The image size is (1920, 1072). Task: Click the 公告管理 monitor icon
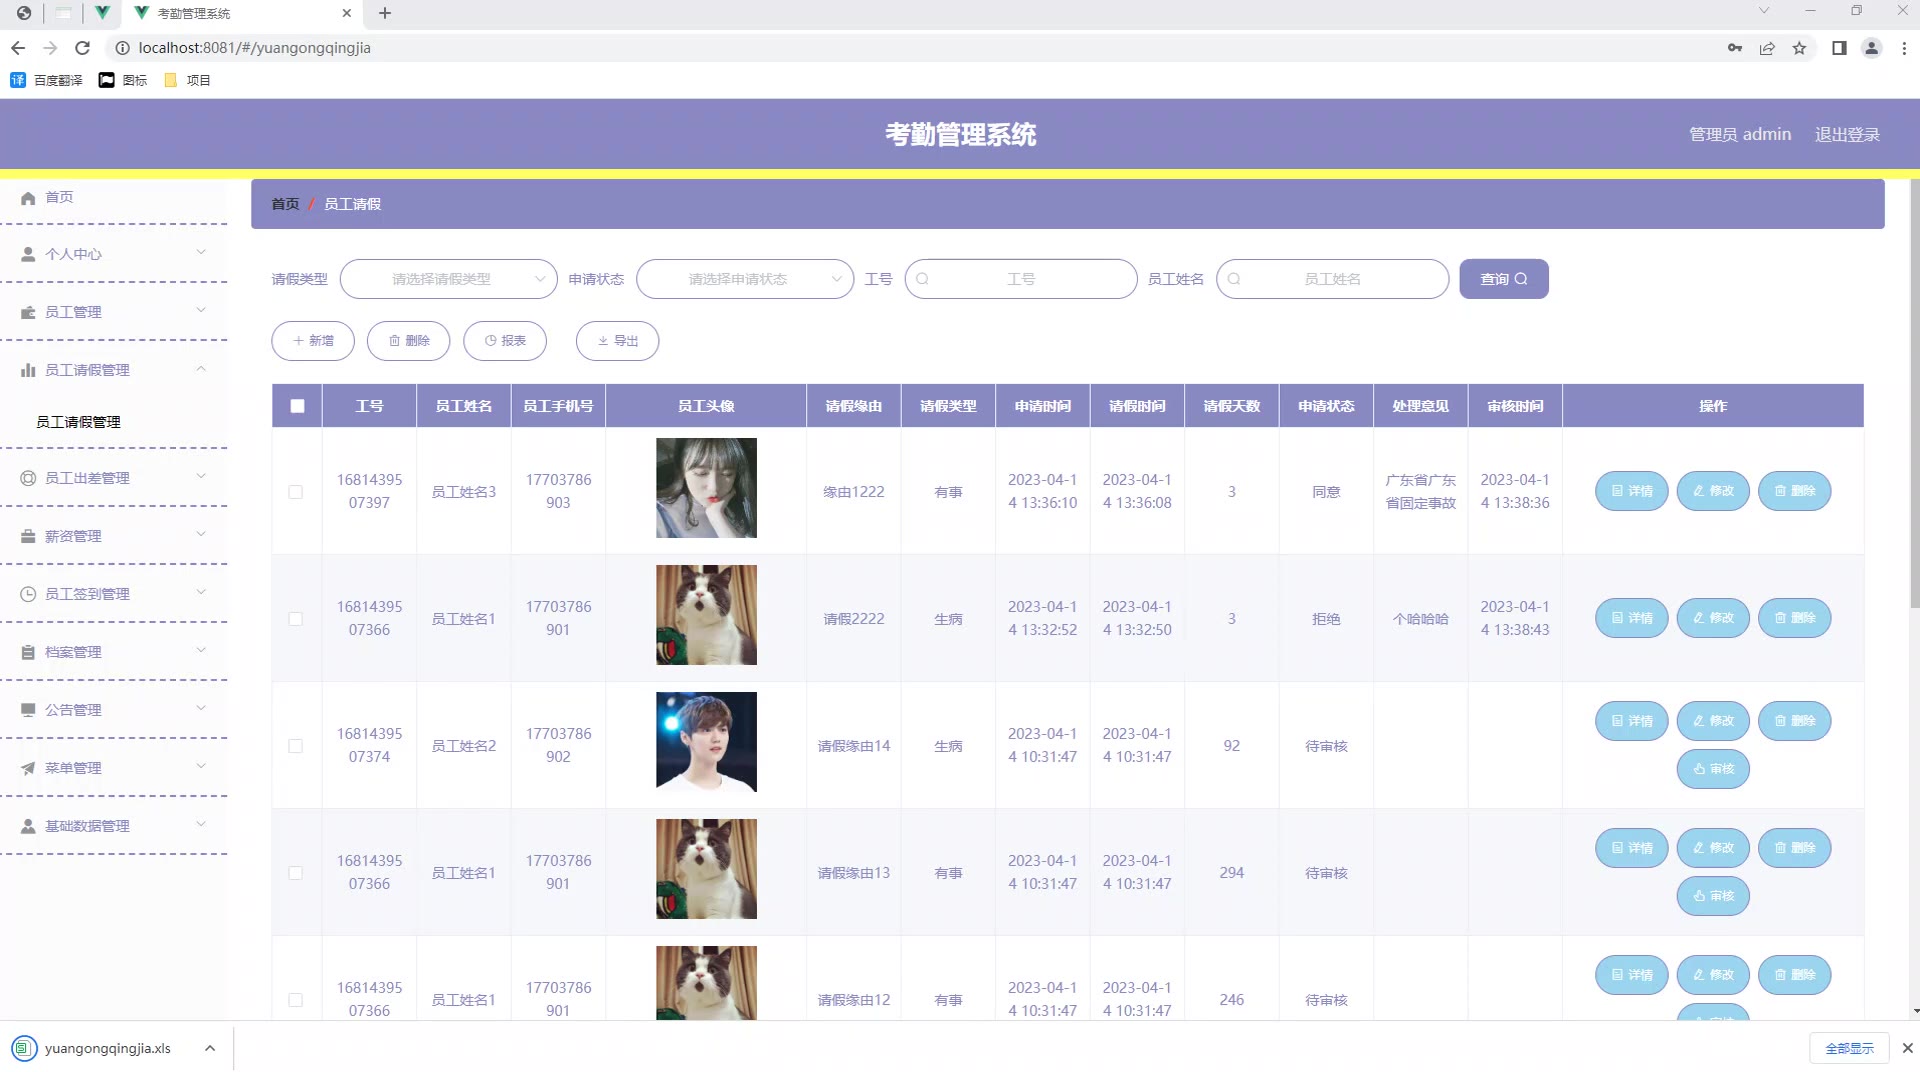point(28,710)
